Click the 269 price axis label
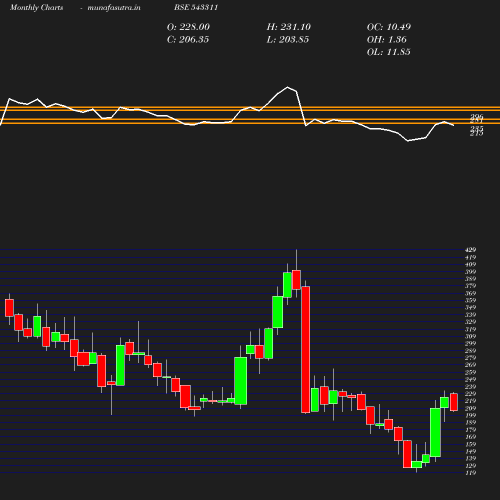Viewport: 500px width, 500px height. [x=471, y=365]
